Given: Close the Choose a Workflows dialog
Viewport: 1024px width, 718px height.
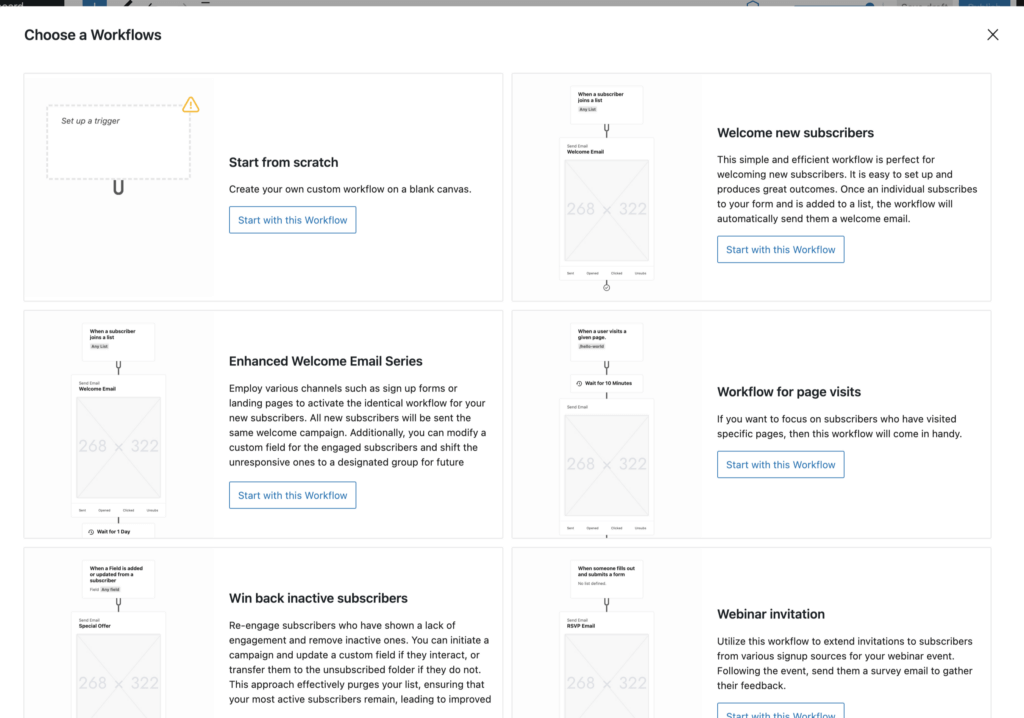Looking at the screenshot, I should (992, 35).
